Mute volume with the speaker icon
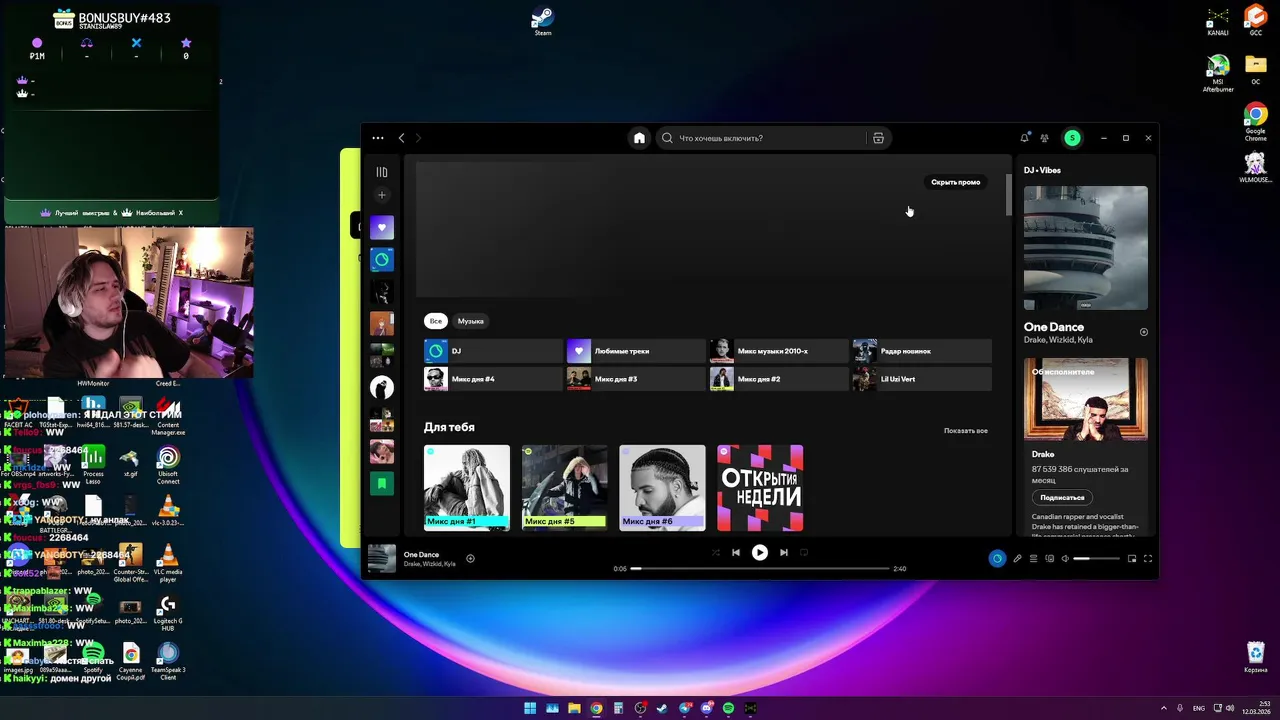Image resolution: width=1280 pixels, height=720 pixels. (x=1065, y=559)
